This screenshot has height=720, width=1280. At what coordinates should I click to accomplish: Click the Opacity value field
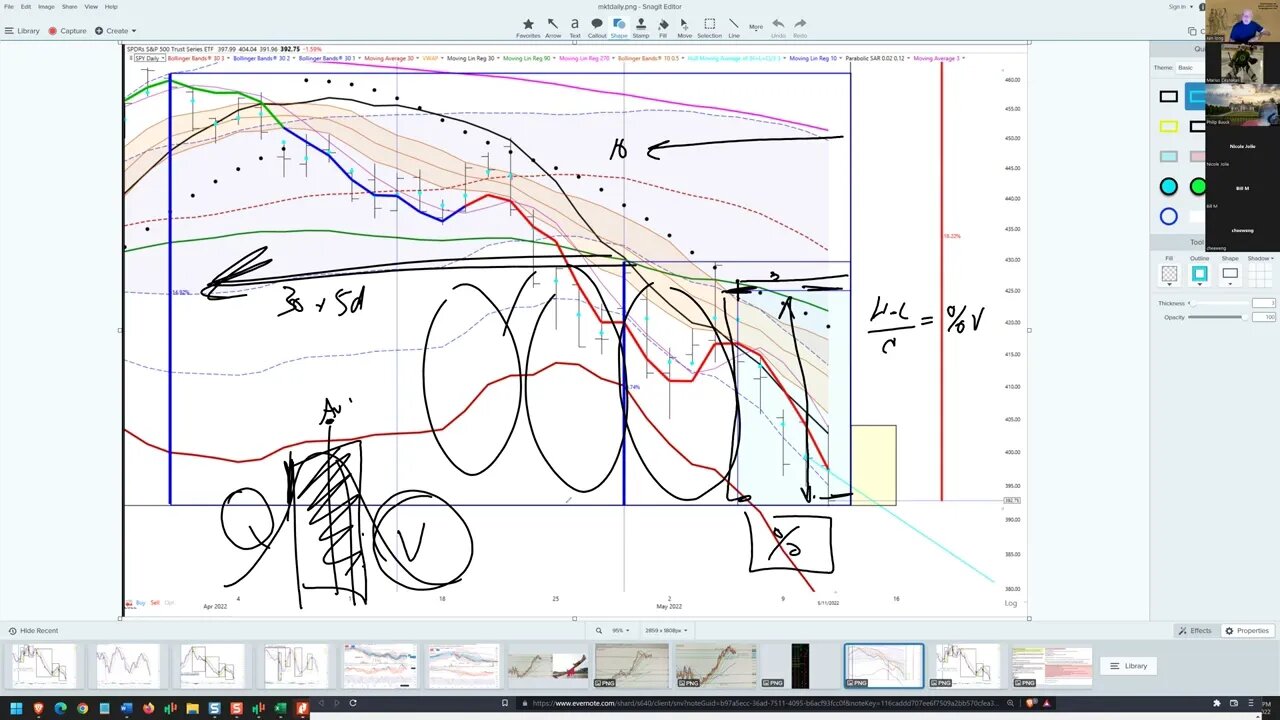coord(1265,317)
